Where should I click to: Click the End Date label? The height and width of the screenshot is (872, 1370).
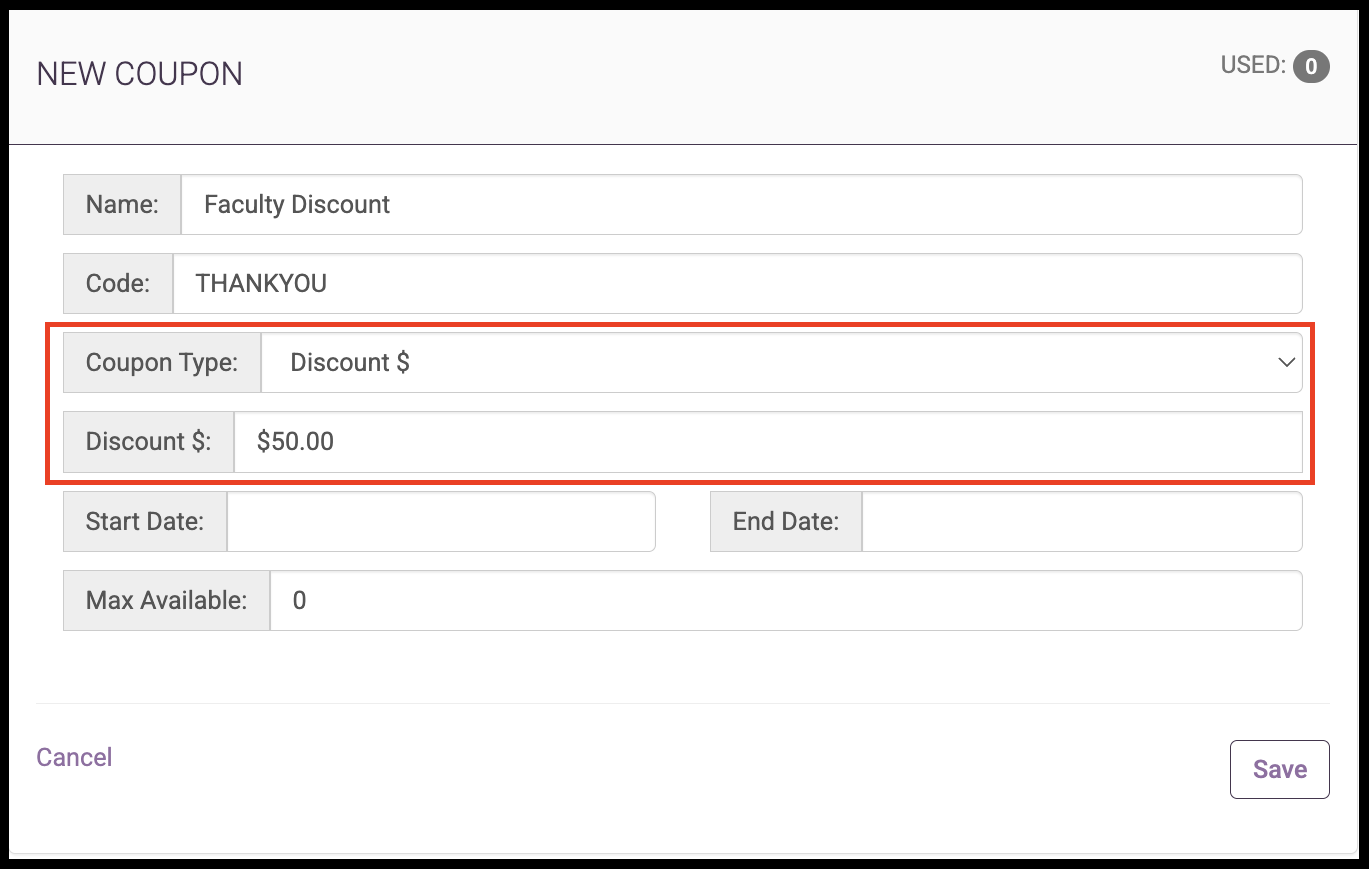[x=786, y=521]
